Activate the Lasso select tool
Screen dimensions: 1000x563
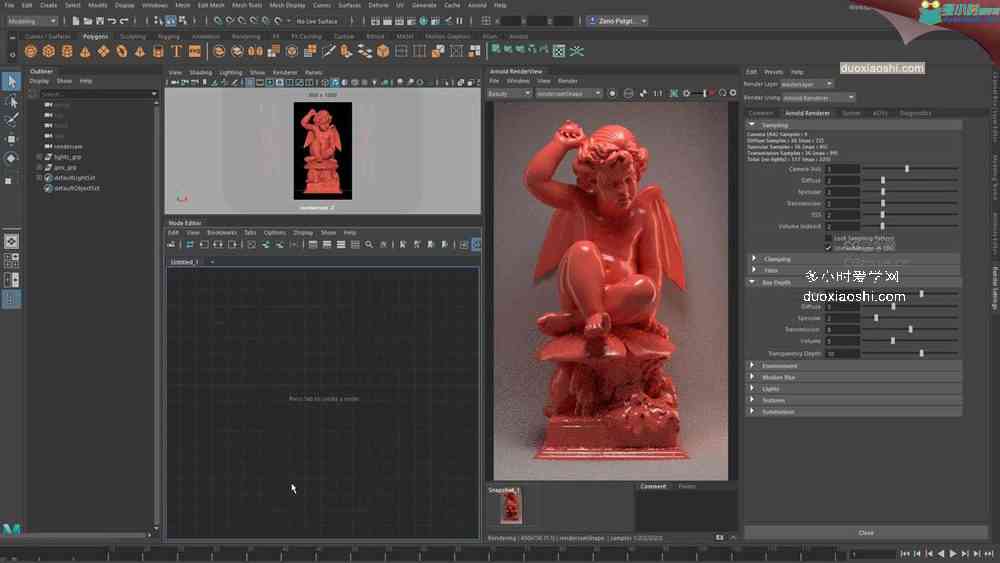11,101
